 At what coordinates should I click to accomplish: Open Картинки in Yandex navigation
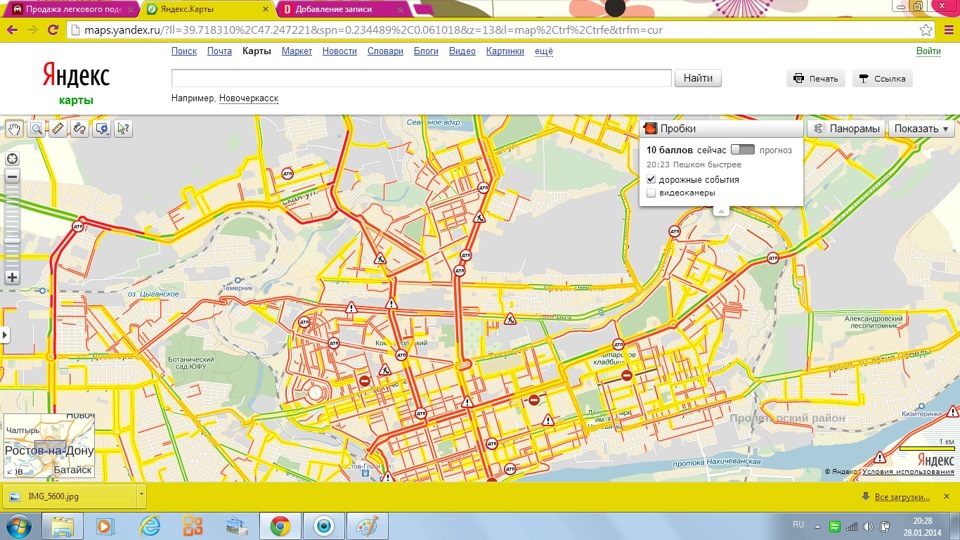click(x=505, y=51)
